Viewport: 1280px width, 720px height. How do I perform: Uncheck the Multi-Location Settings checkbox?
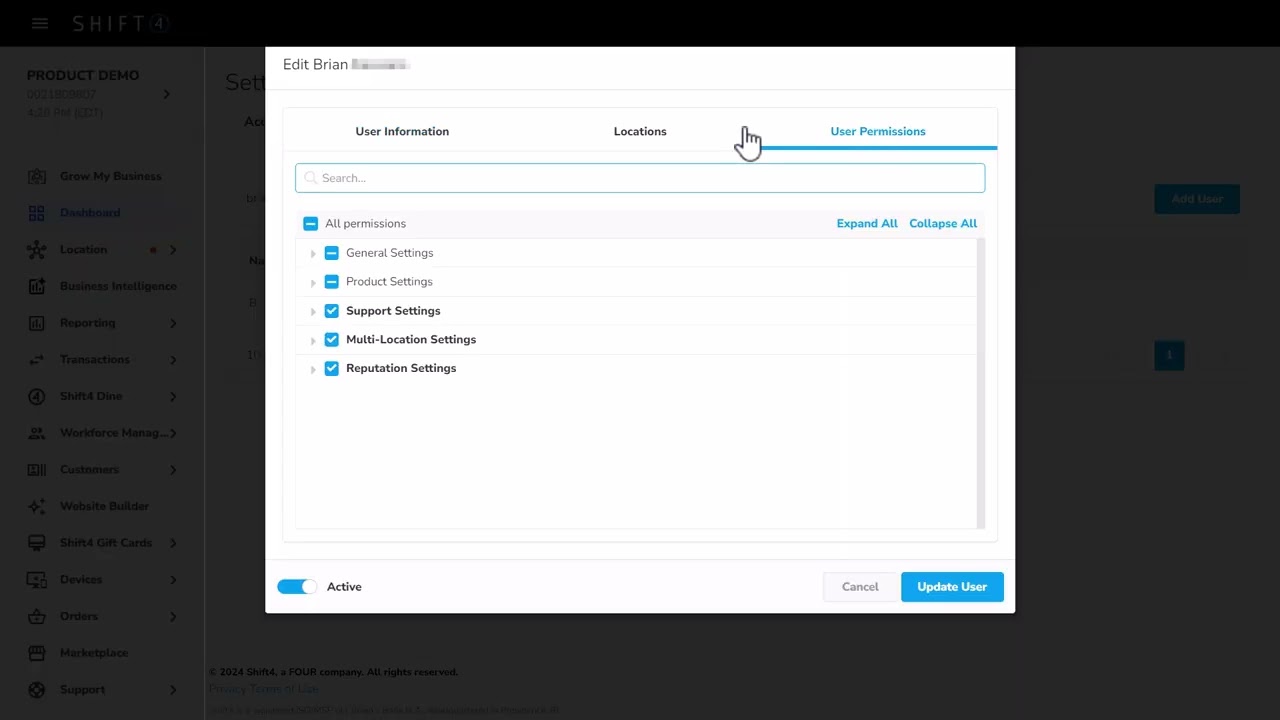click(332, 340)
